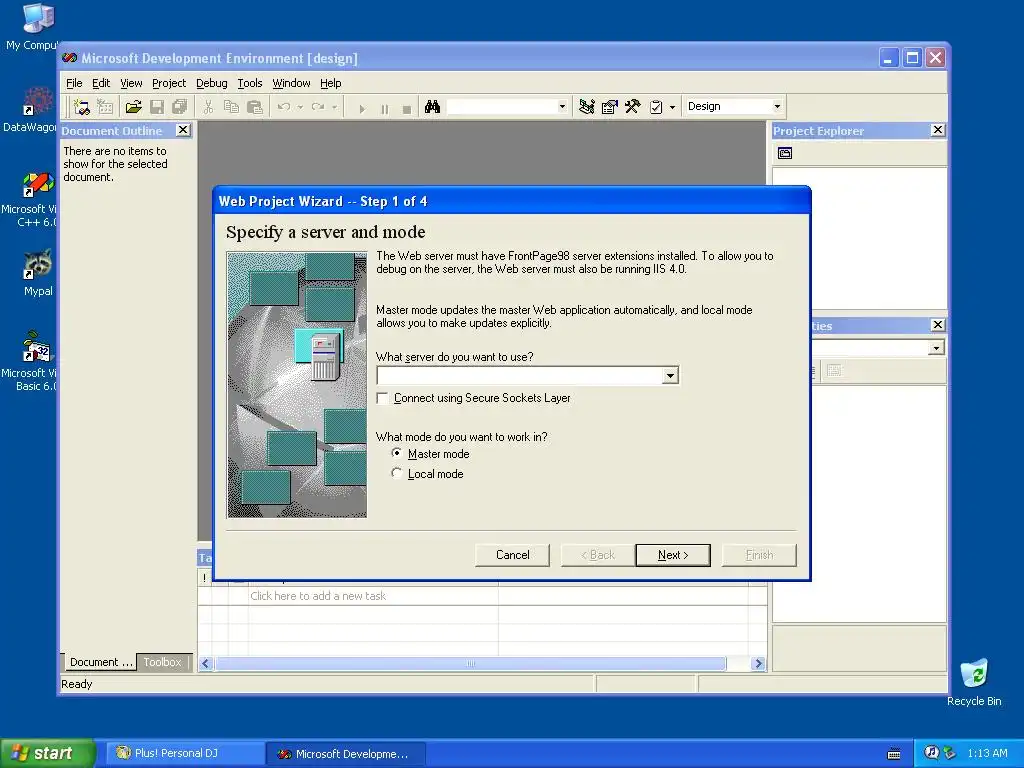The height and width of the screenshot is (768, 1024).
Task: Click the Find text input field
Action: tap(502, 106)
